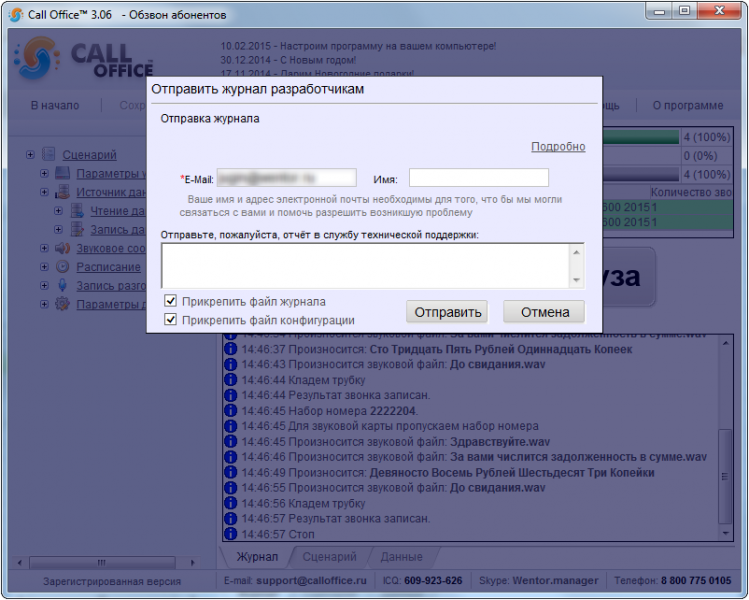Viewport: 749px width, 600px height.
Task: Open the Подробно link
Action: [558, 146]
